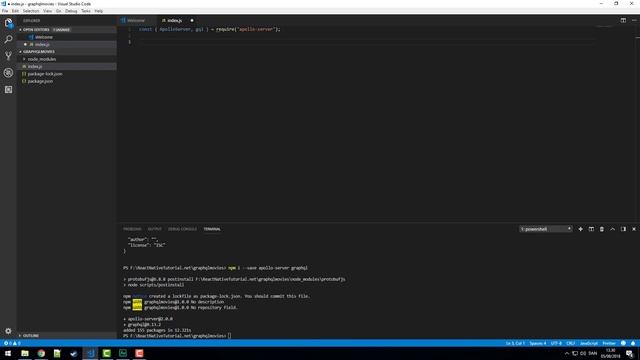Change line ending via CRLF
The image size is (640, 360).
pyautogui.click(x=571, y=343)
